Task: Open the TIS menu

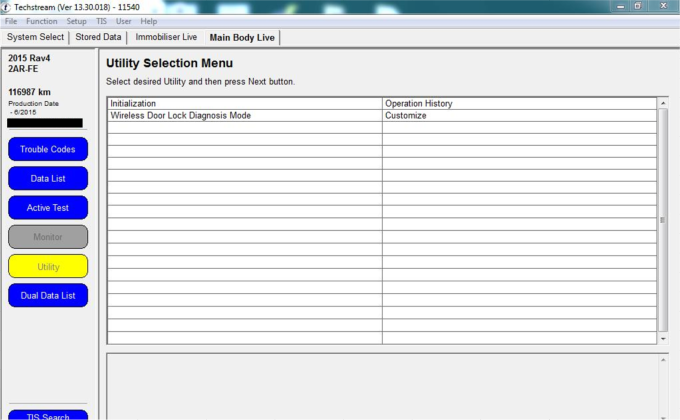Action: click(x=101, y=21)
